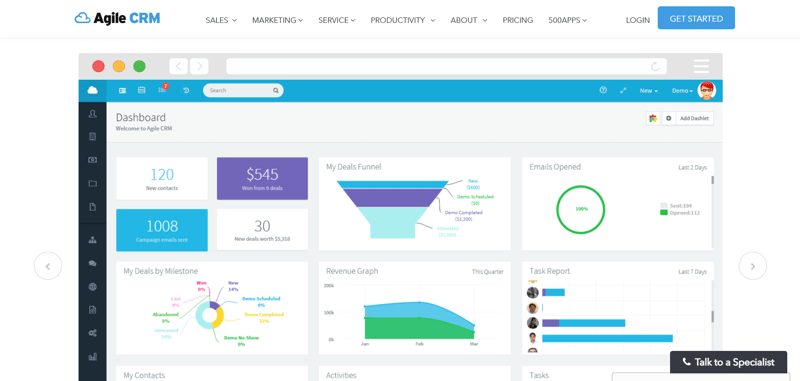The height and width of the screenshot is (381, 800).
Task: Expand the PRODUCTIVITY menu
Action: tap(403, 20)
